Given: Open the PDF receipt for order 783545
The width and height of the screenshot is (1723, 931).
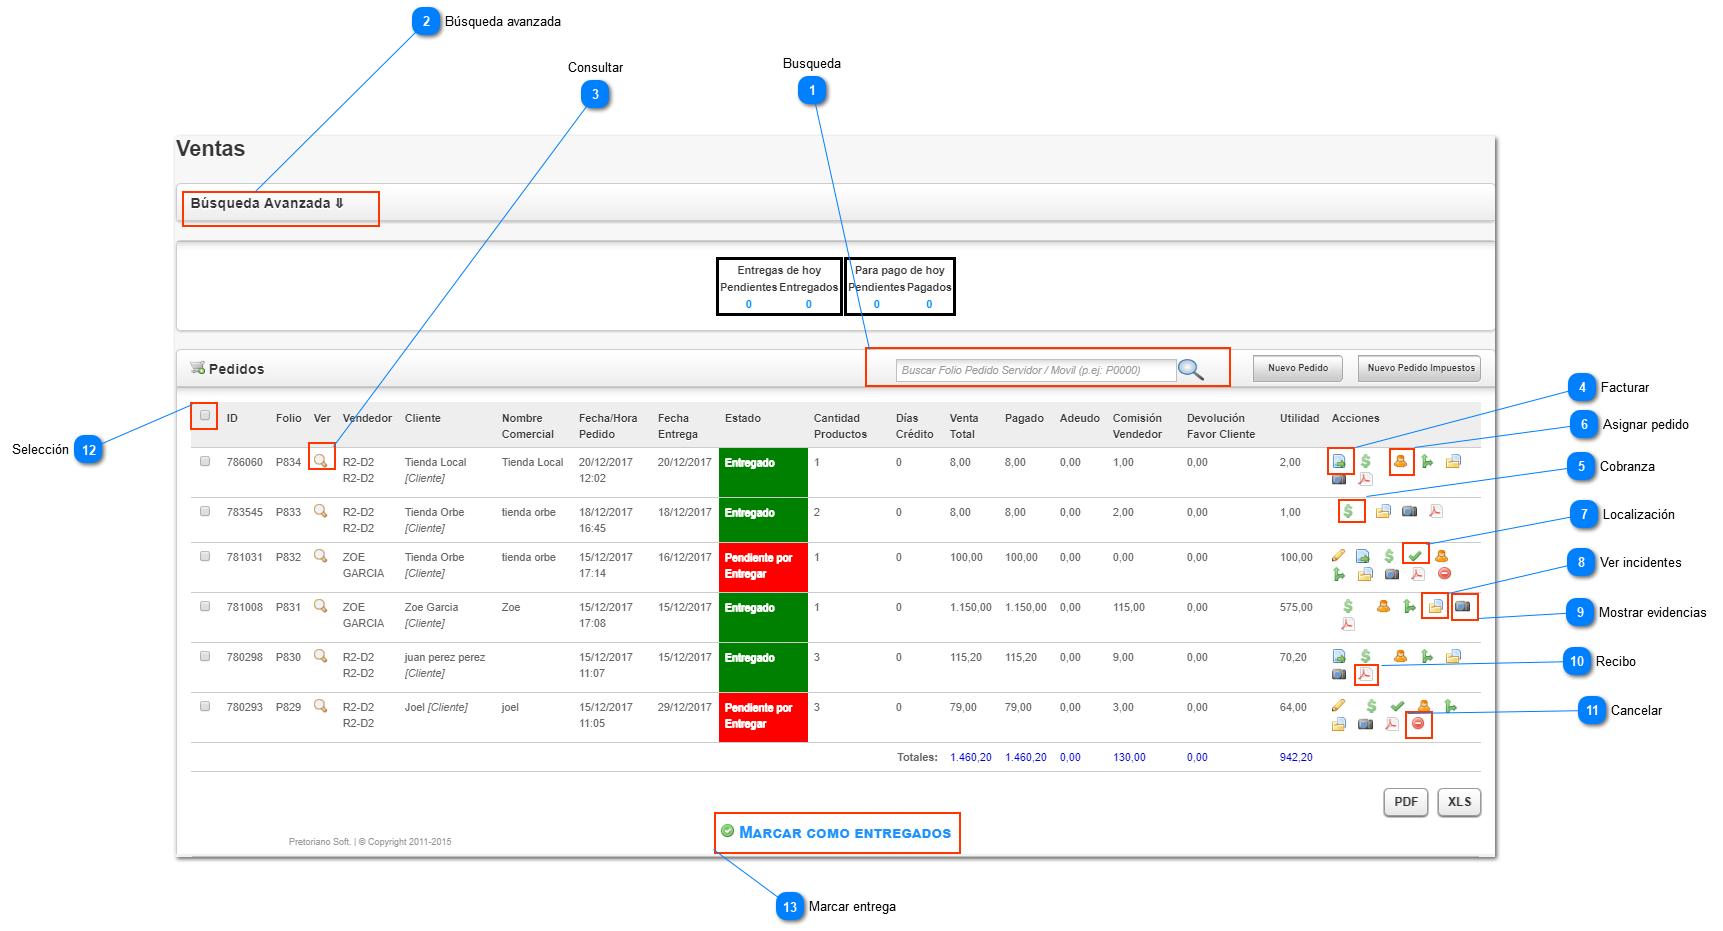Looking at the screenshot, I should click(1435, 511).
